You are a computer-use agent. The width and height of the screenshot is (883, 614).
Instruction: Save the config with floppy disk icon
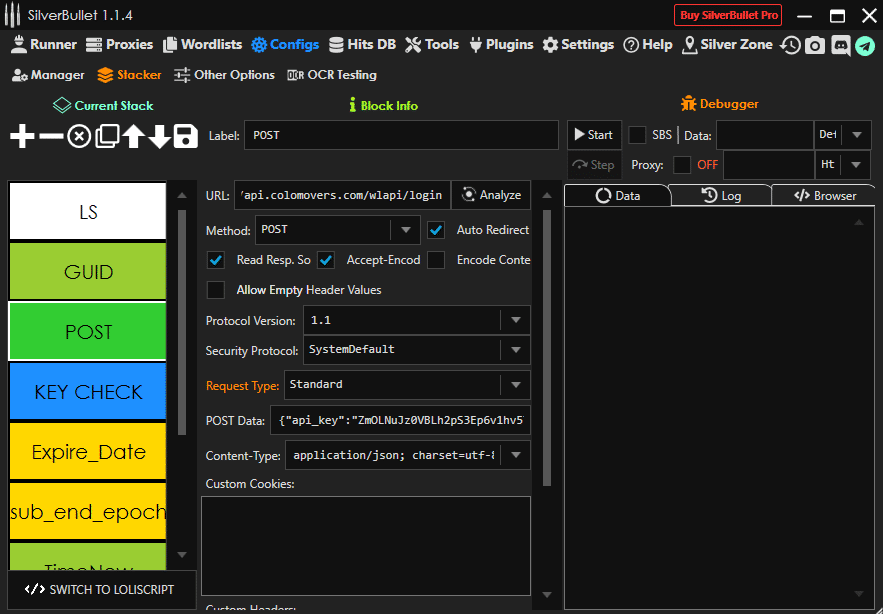[185, 137]
